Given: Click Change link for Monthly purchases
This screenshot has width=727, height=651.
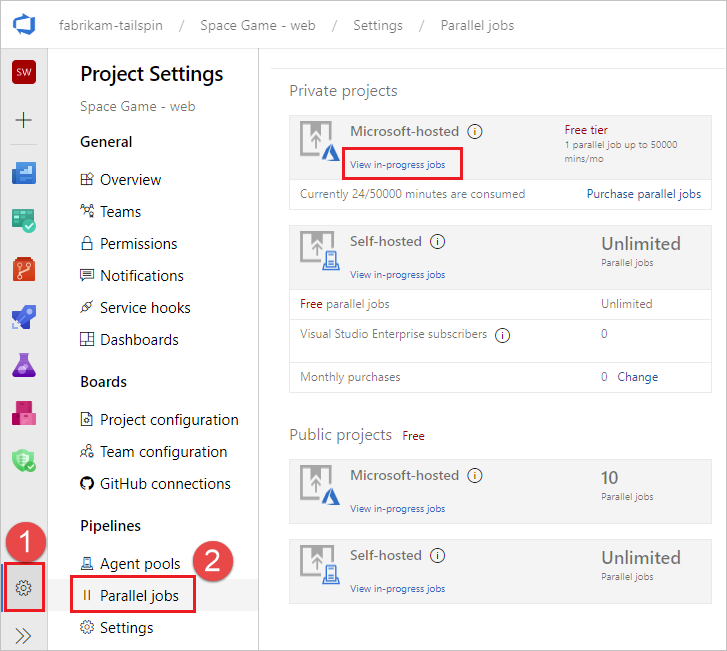Looking at the screenshot, I should pos(637,377).
